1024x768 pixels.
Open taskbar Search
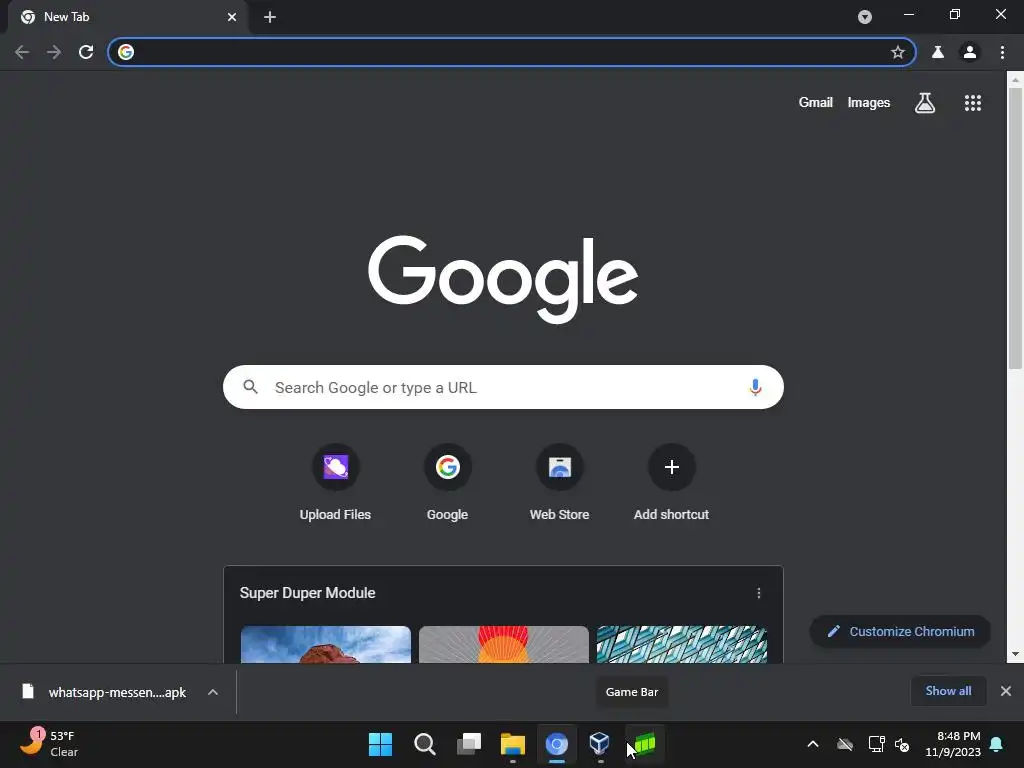(x=424, y=744)
